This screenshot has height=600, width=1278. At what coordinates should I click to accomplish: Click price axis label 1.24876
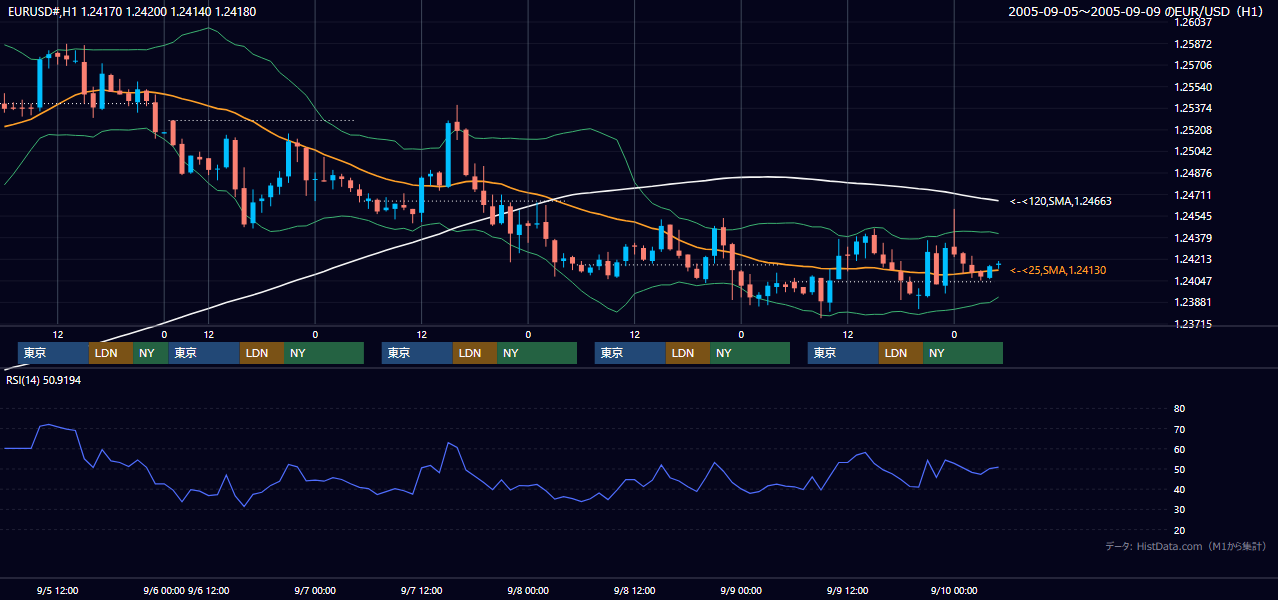point(1193,173)
